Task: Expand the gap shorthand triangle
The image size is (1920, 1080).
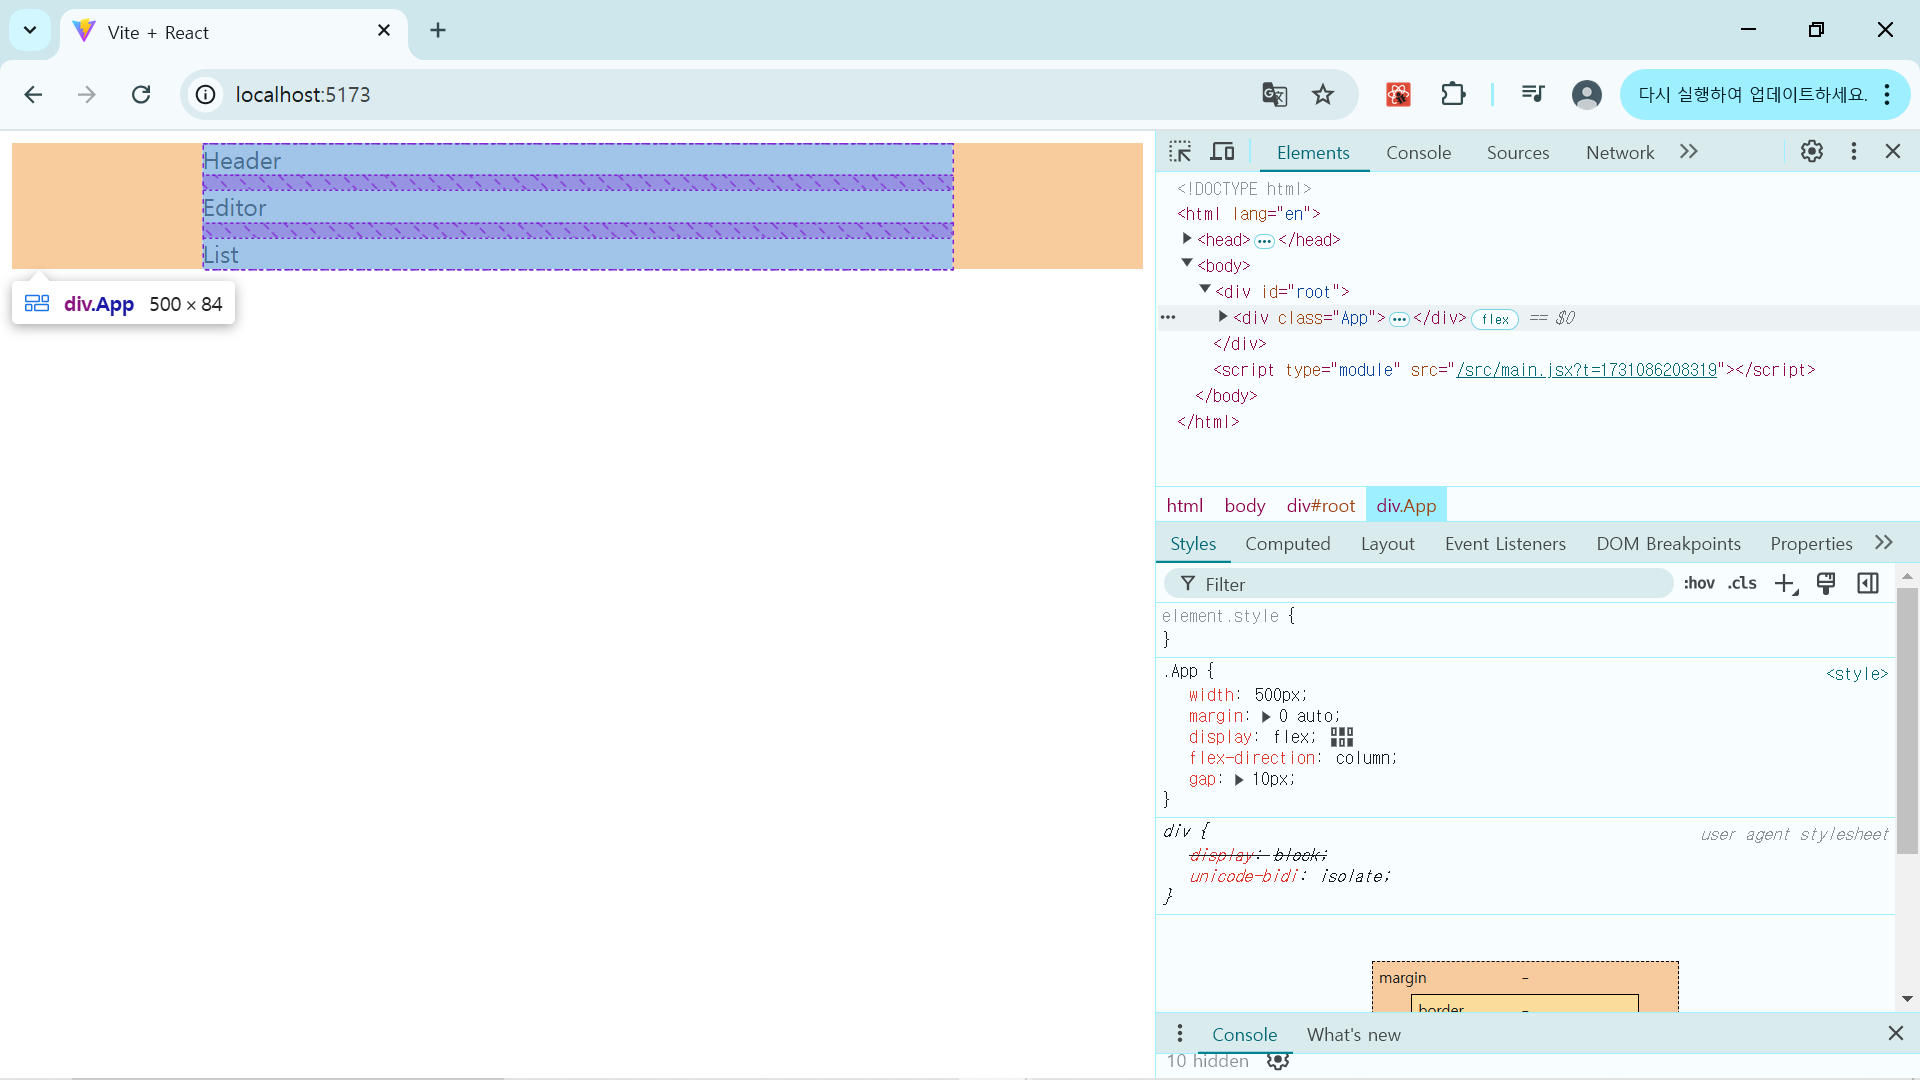Action: click(x=1239, y=780)
